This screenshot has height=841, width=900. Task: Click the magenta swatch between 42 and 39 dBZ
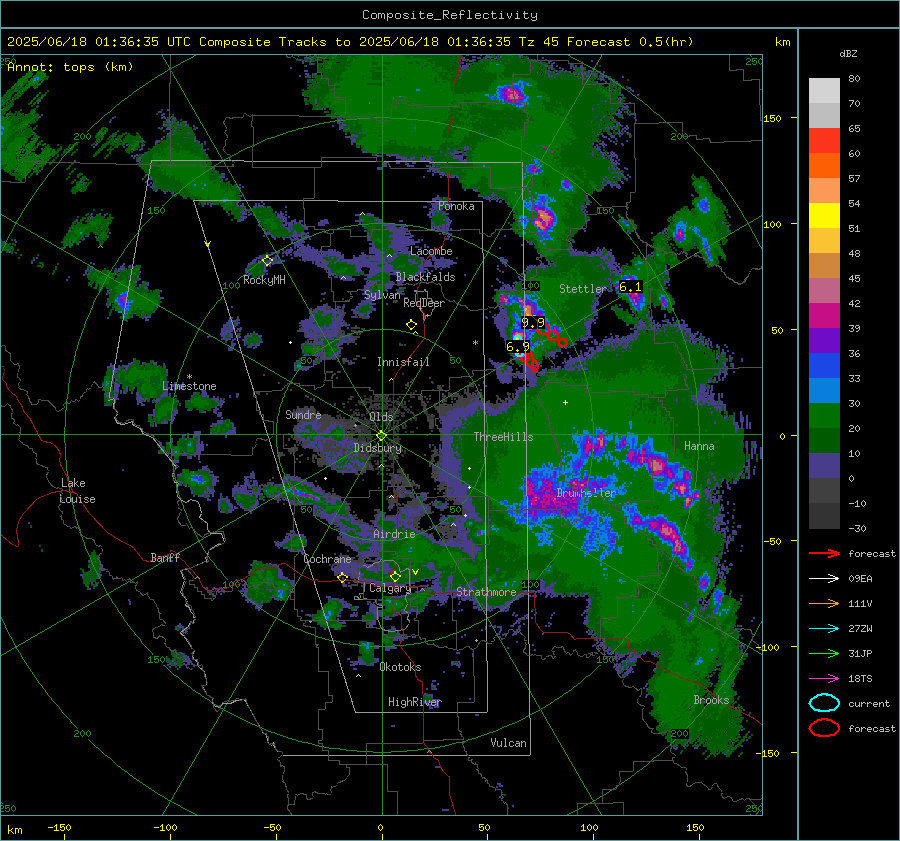[824, 316]
